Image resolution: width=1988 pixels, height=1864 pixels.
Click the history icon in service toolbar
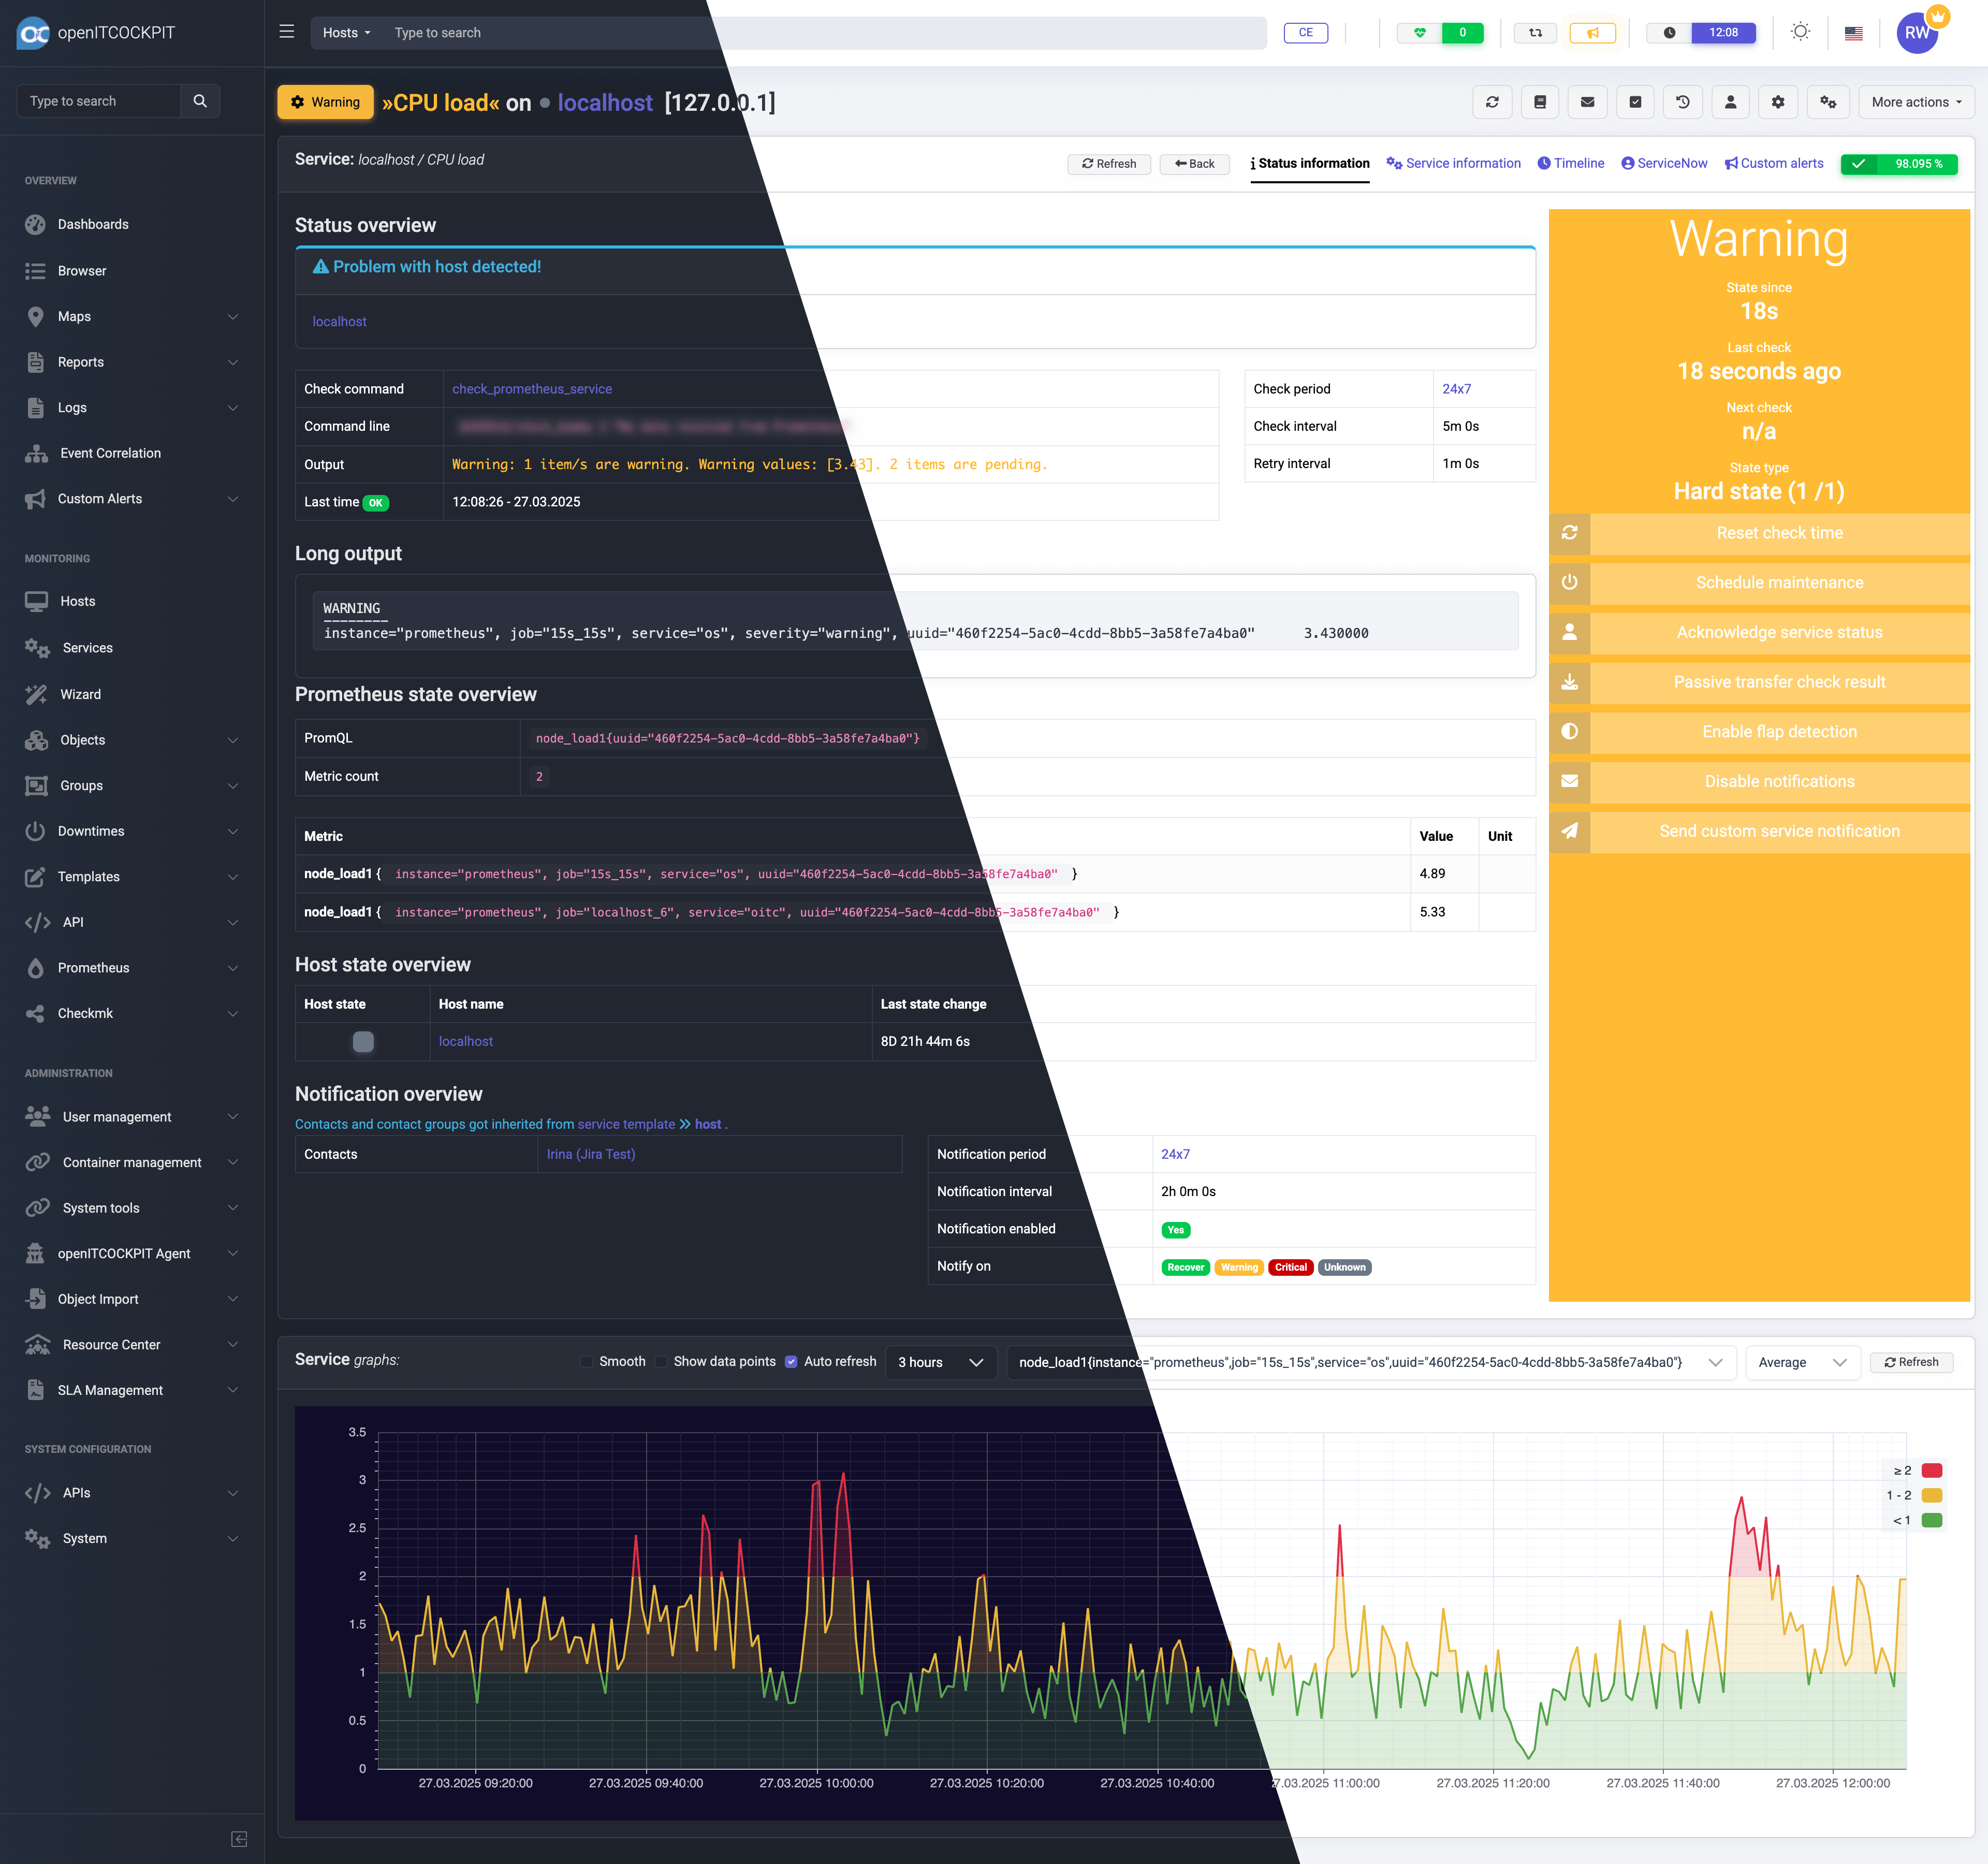[1683, 102]
